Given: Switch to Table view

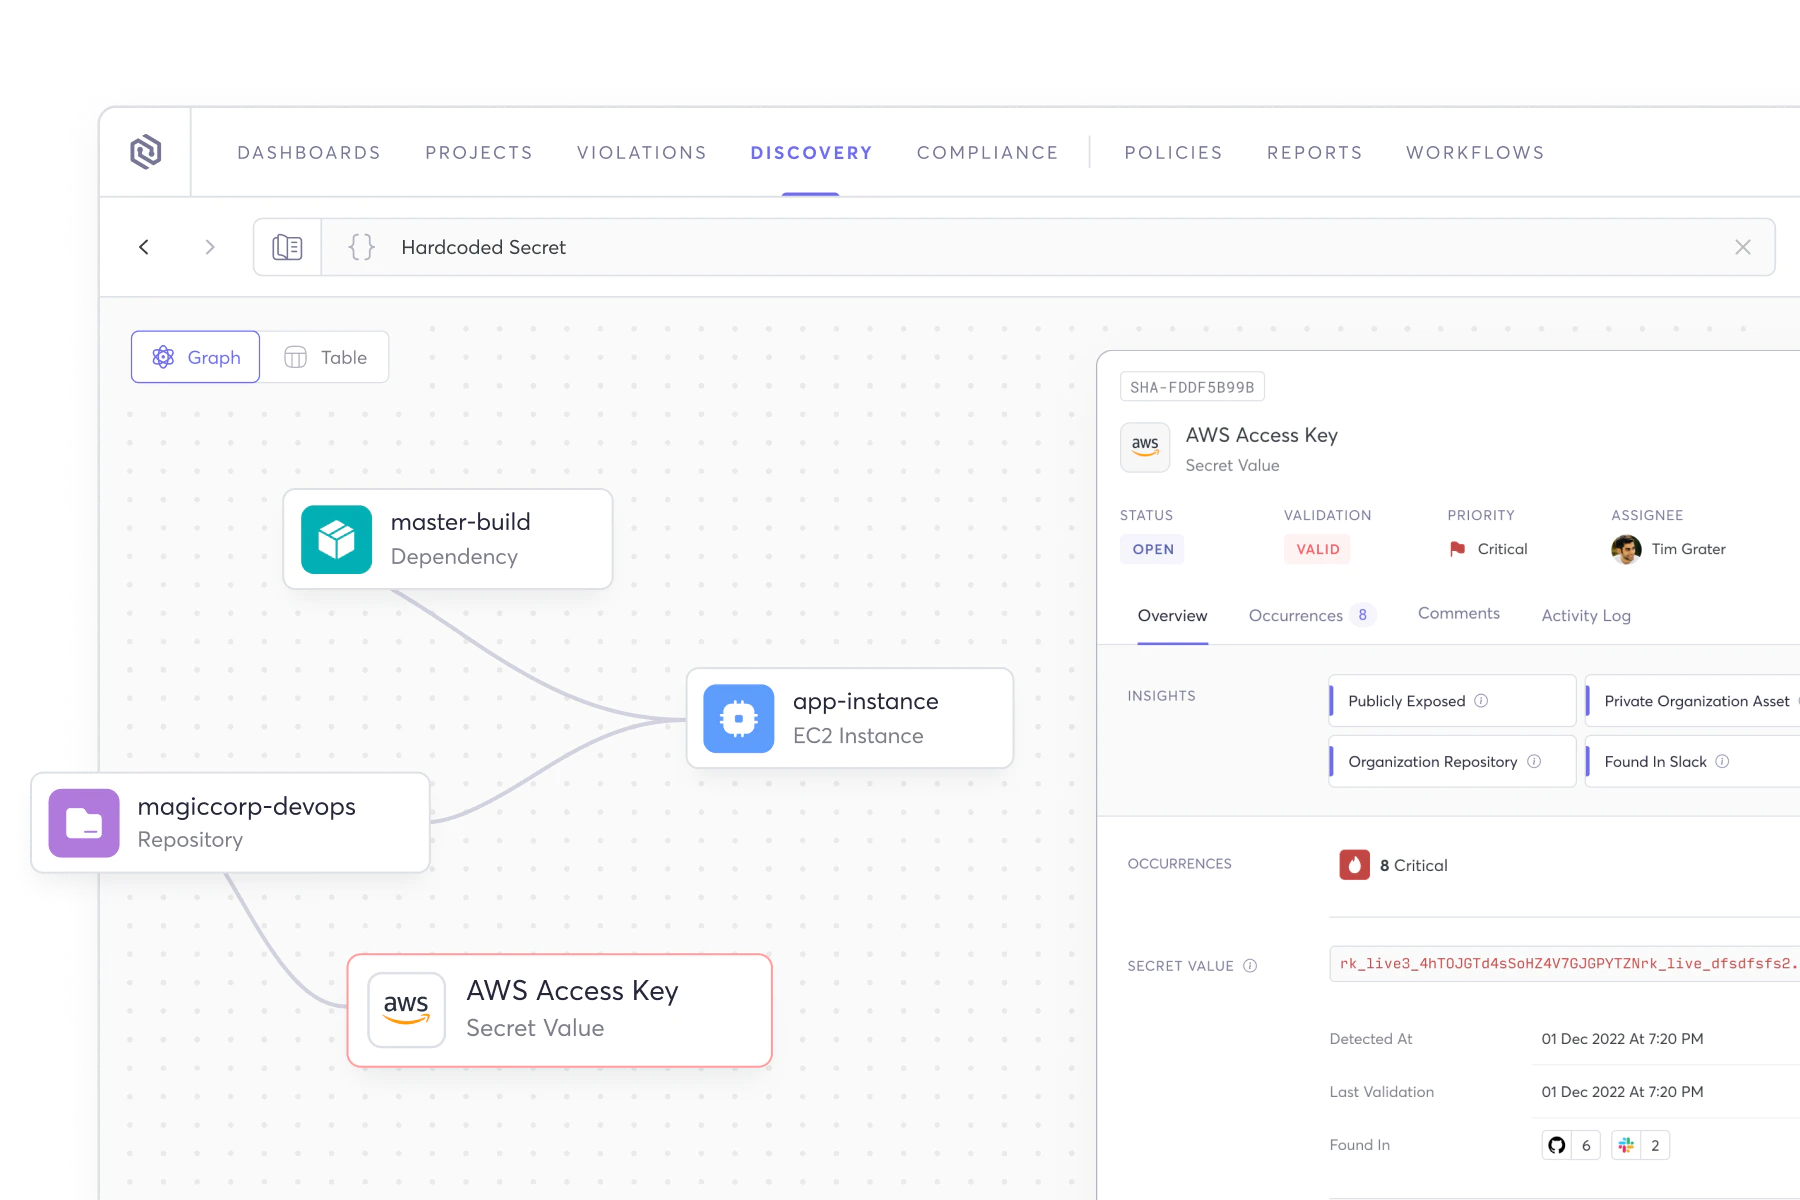Looking at the screenshot, I should click(325, 357).
